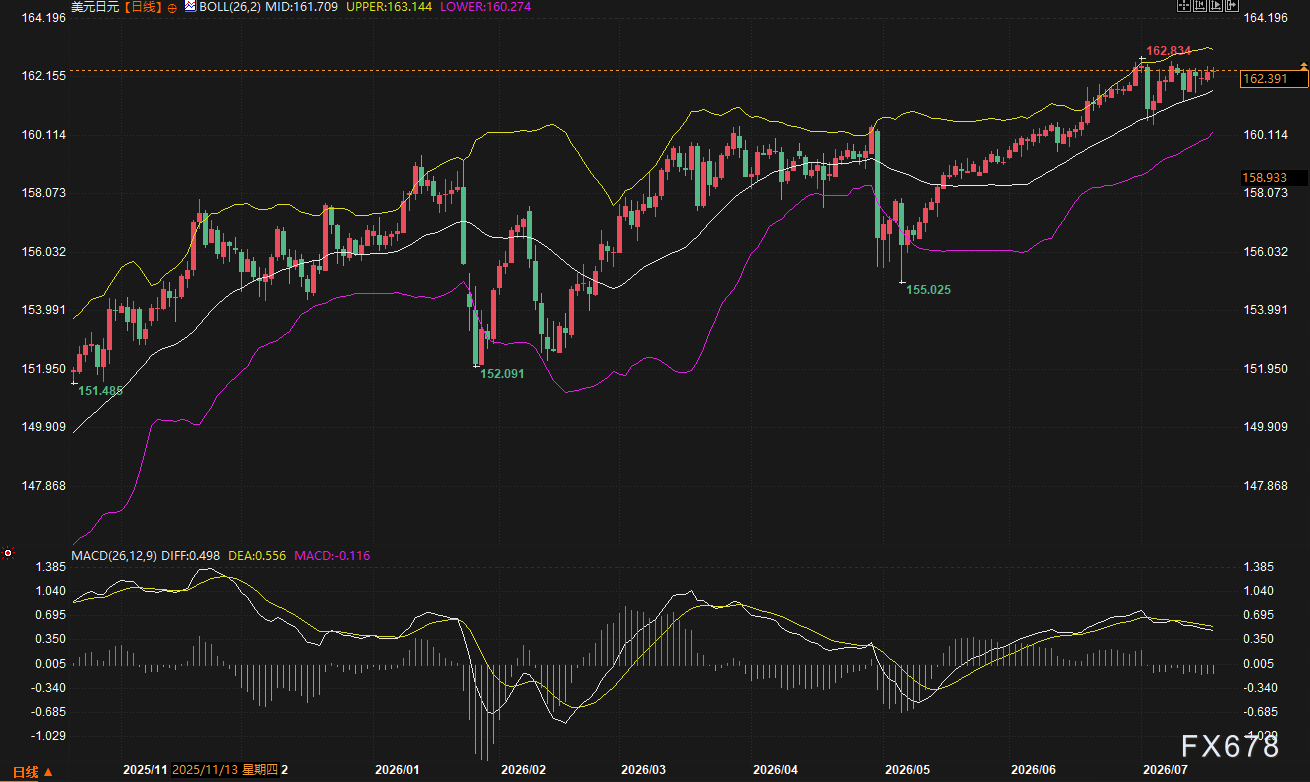Open MACD(26,12,9) indicator settings label
The width and height of the screenshot is (1310, 782).
coord(113,555)
